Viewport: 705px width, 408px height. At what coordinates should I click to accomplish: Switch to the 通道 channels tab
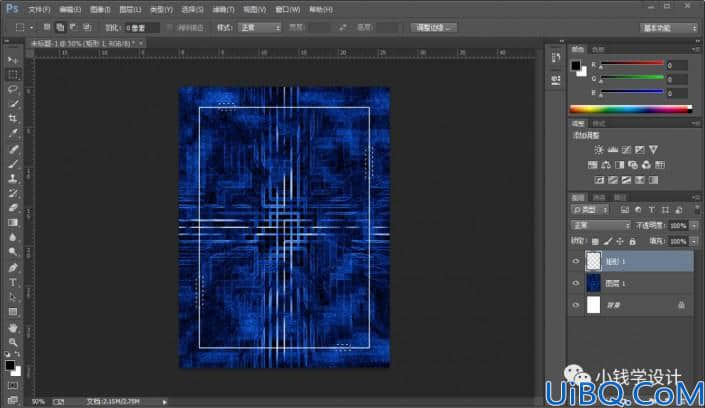click(599, 197)
